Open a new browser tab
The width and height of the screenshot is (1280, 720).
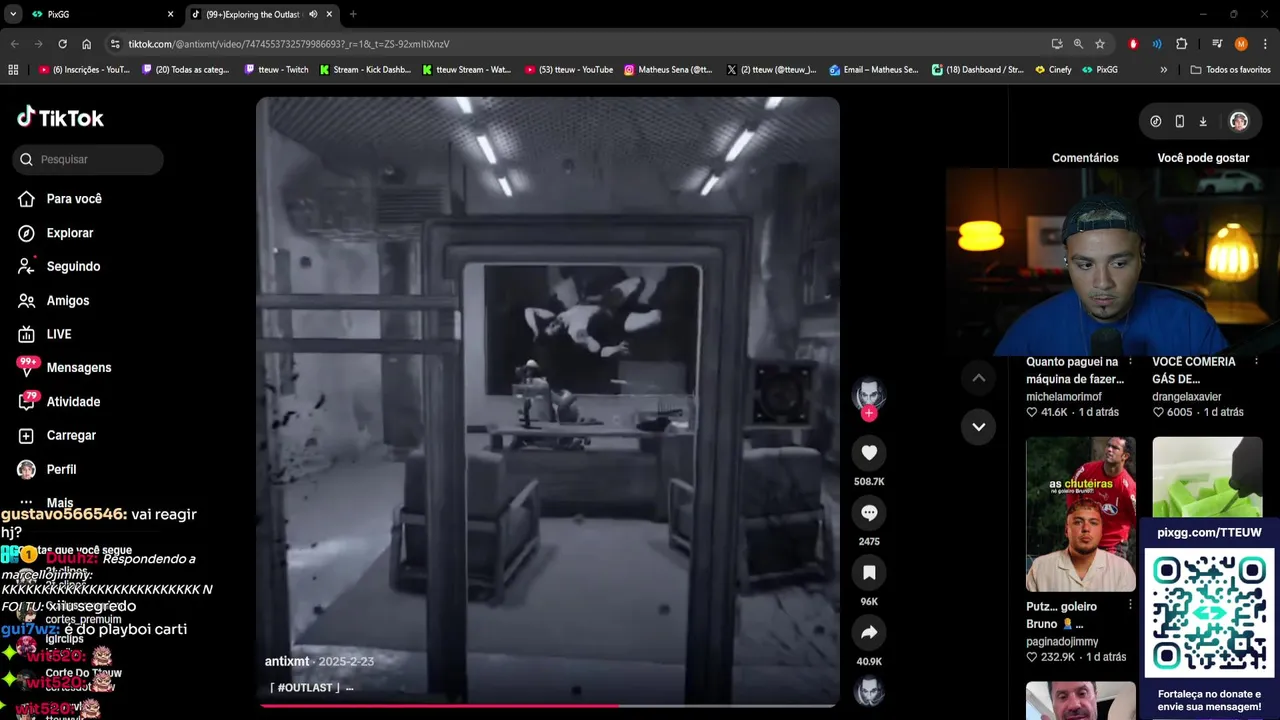click(x=353, y=14)
